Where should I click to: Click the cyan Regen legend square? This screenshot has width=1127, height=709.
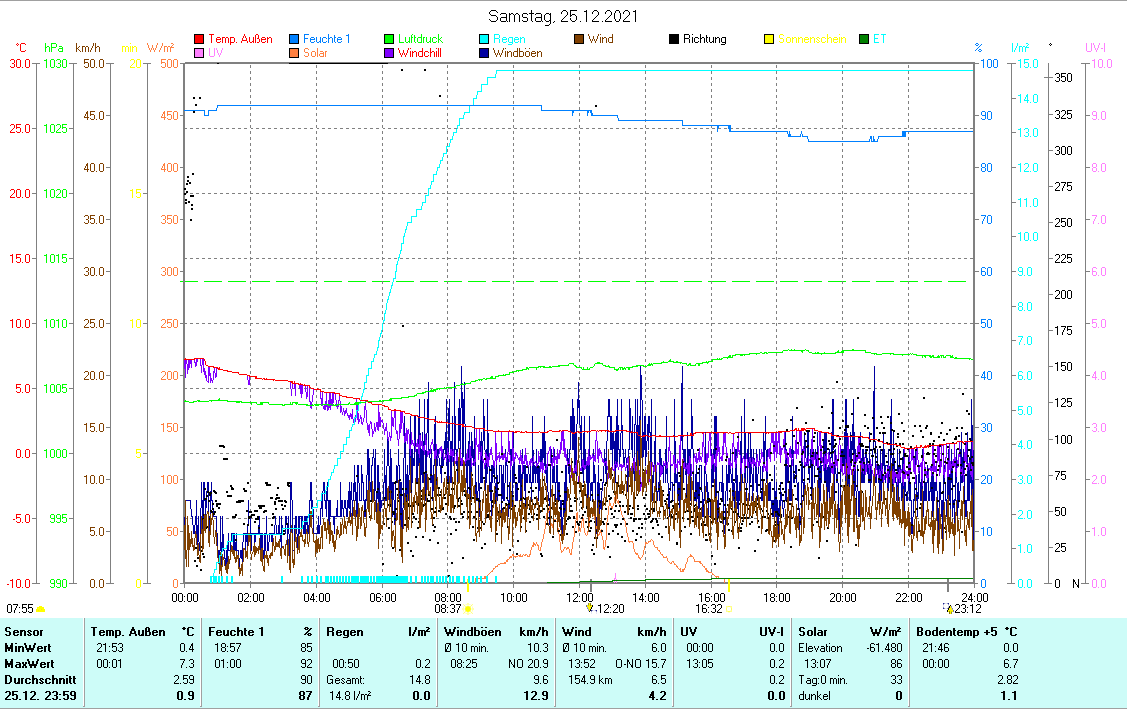[x=485, y=40]
